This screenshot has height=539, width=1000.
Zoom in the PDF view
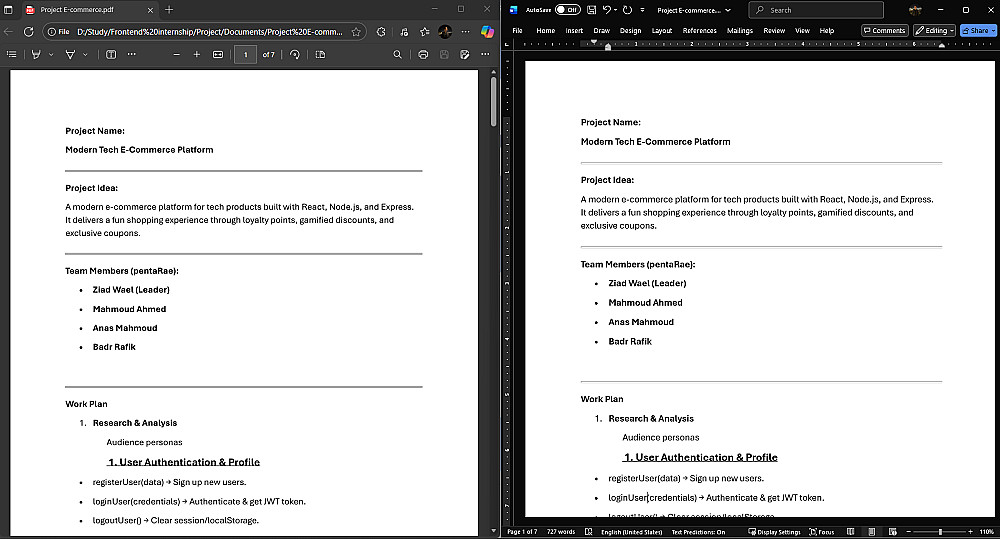196,55
